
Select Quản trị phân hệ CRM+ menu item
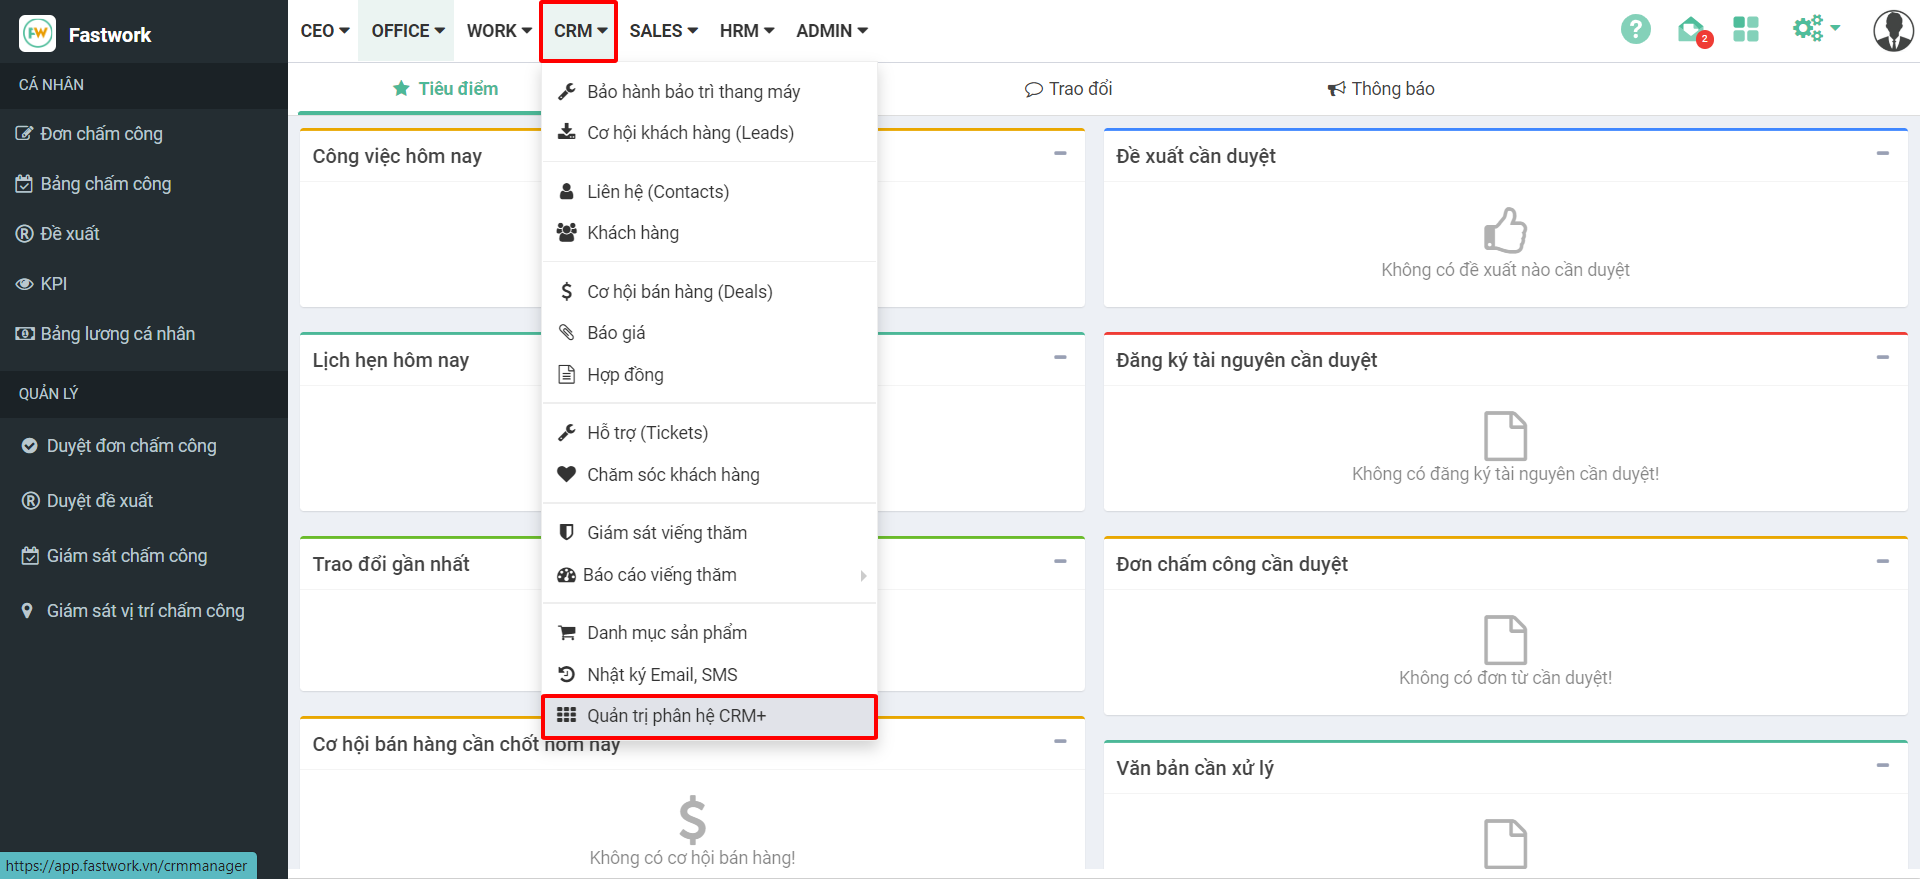pos(676,716)
